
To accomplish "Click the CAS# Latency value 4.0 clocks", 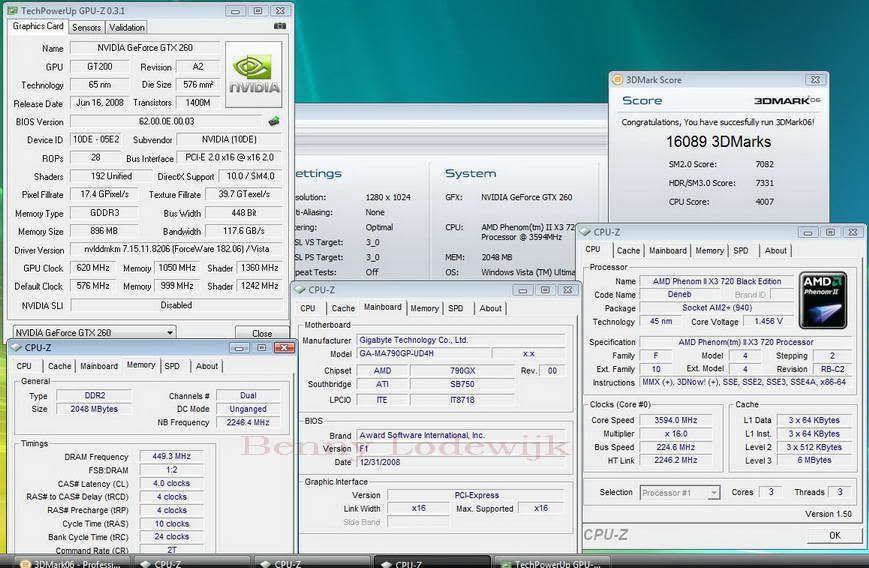I will coord(171,483).
